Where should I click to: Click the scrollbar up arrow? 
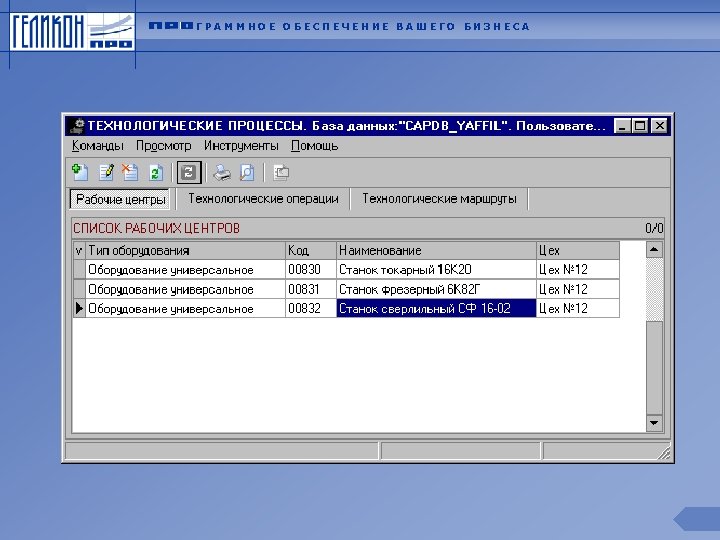[654, 250]
